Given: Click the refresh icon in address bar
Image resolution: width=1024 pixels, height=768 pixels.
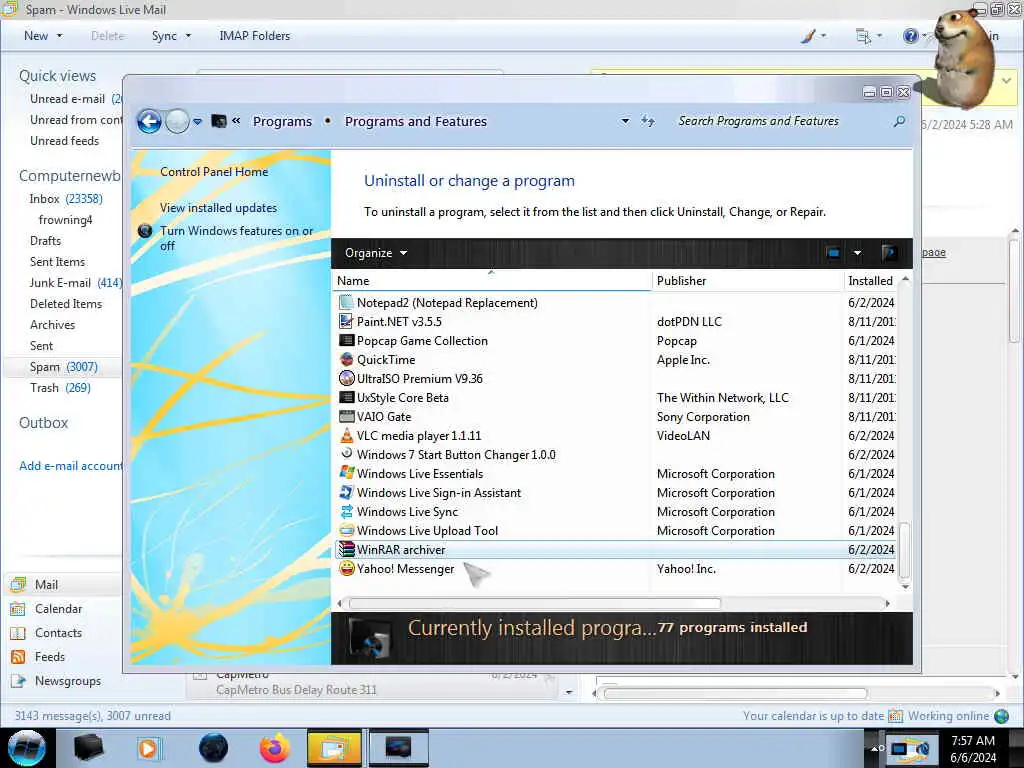Looking at the screenshot, I should point(647,121).
